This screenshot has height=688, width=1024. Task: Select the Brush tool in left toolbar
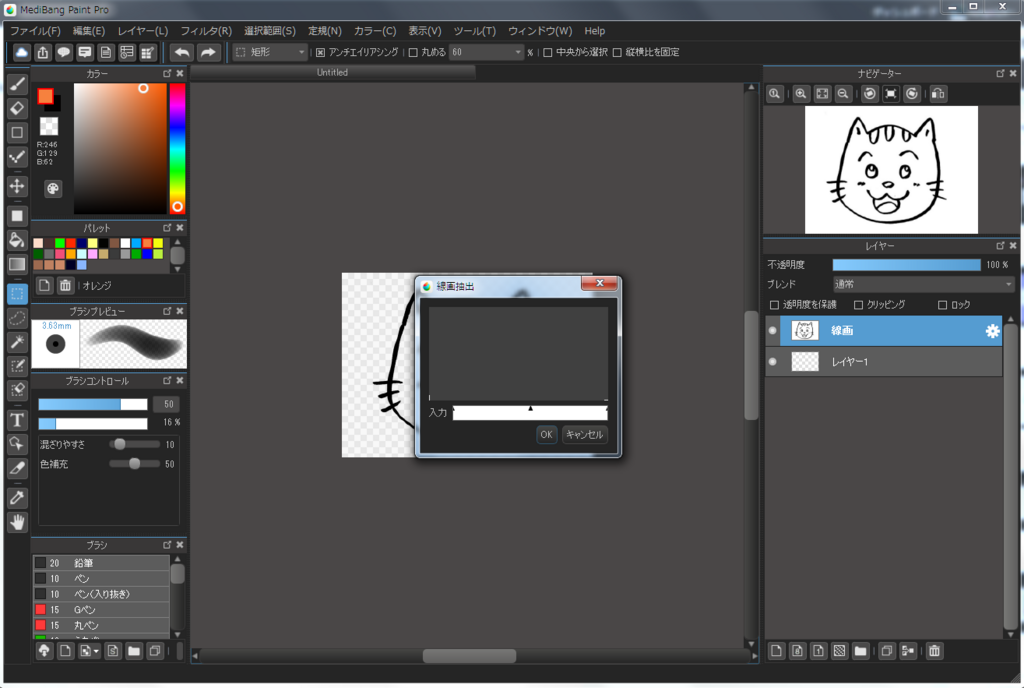click(17, 84)
